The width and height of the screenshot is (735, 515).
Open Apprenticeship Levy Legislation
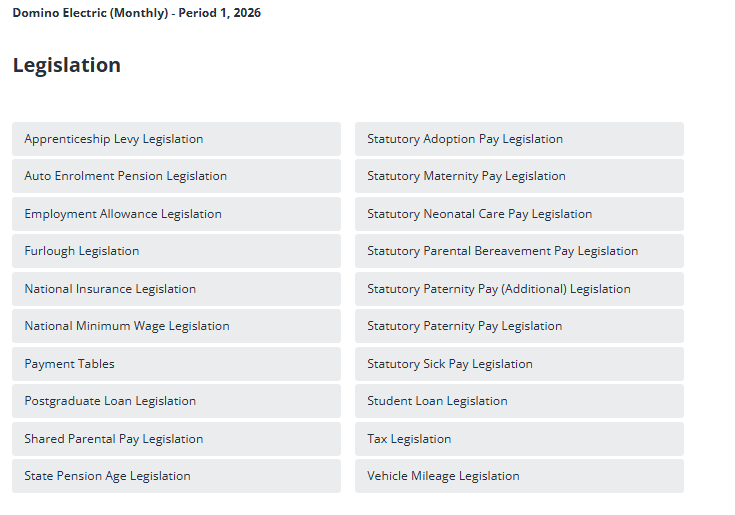coord(114,139)
